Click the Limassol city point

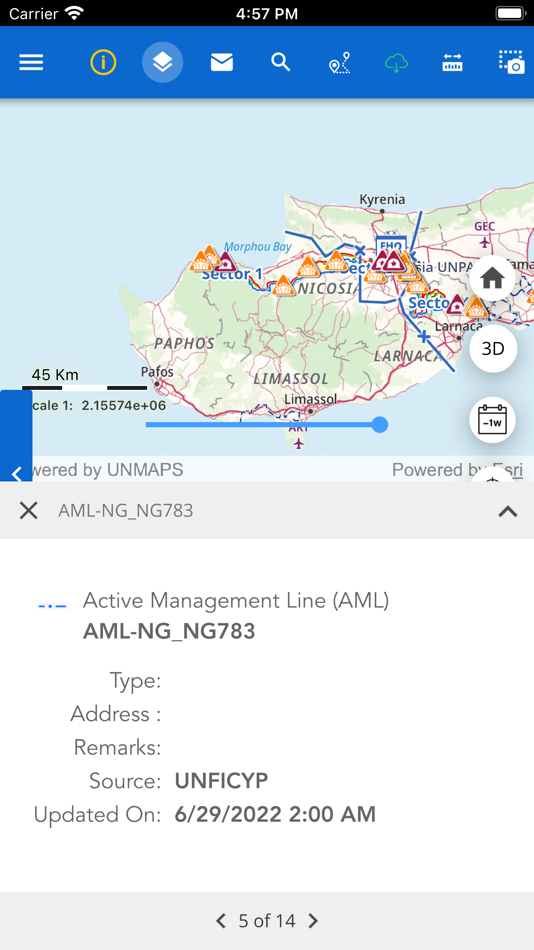click(310, 411)
